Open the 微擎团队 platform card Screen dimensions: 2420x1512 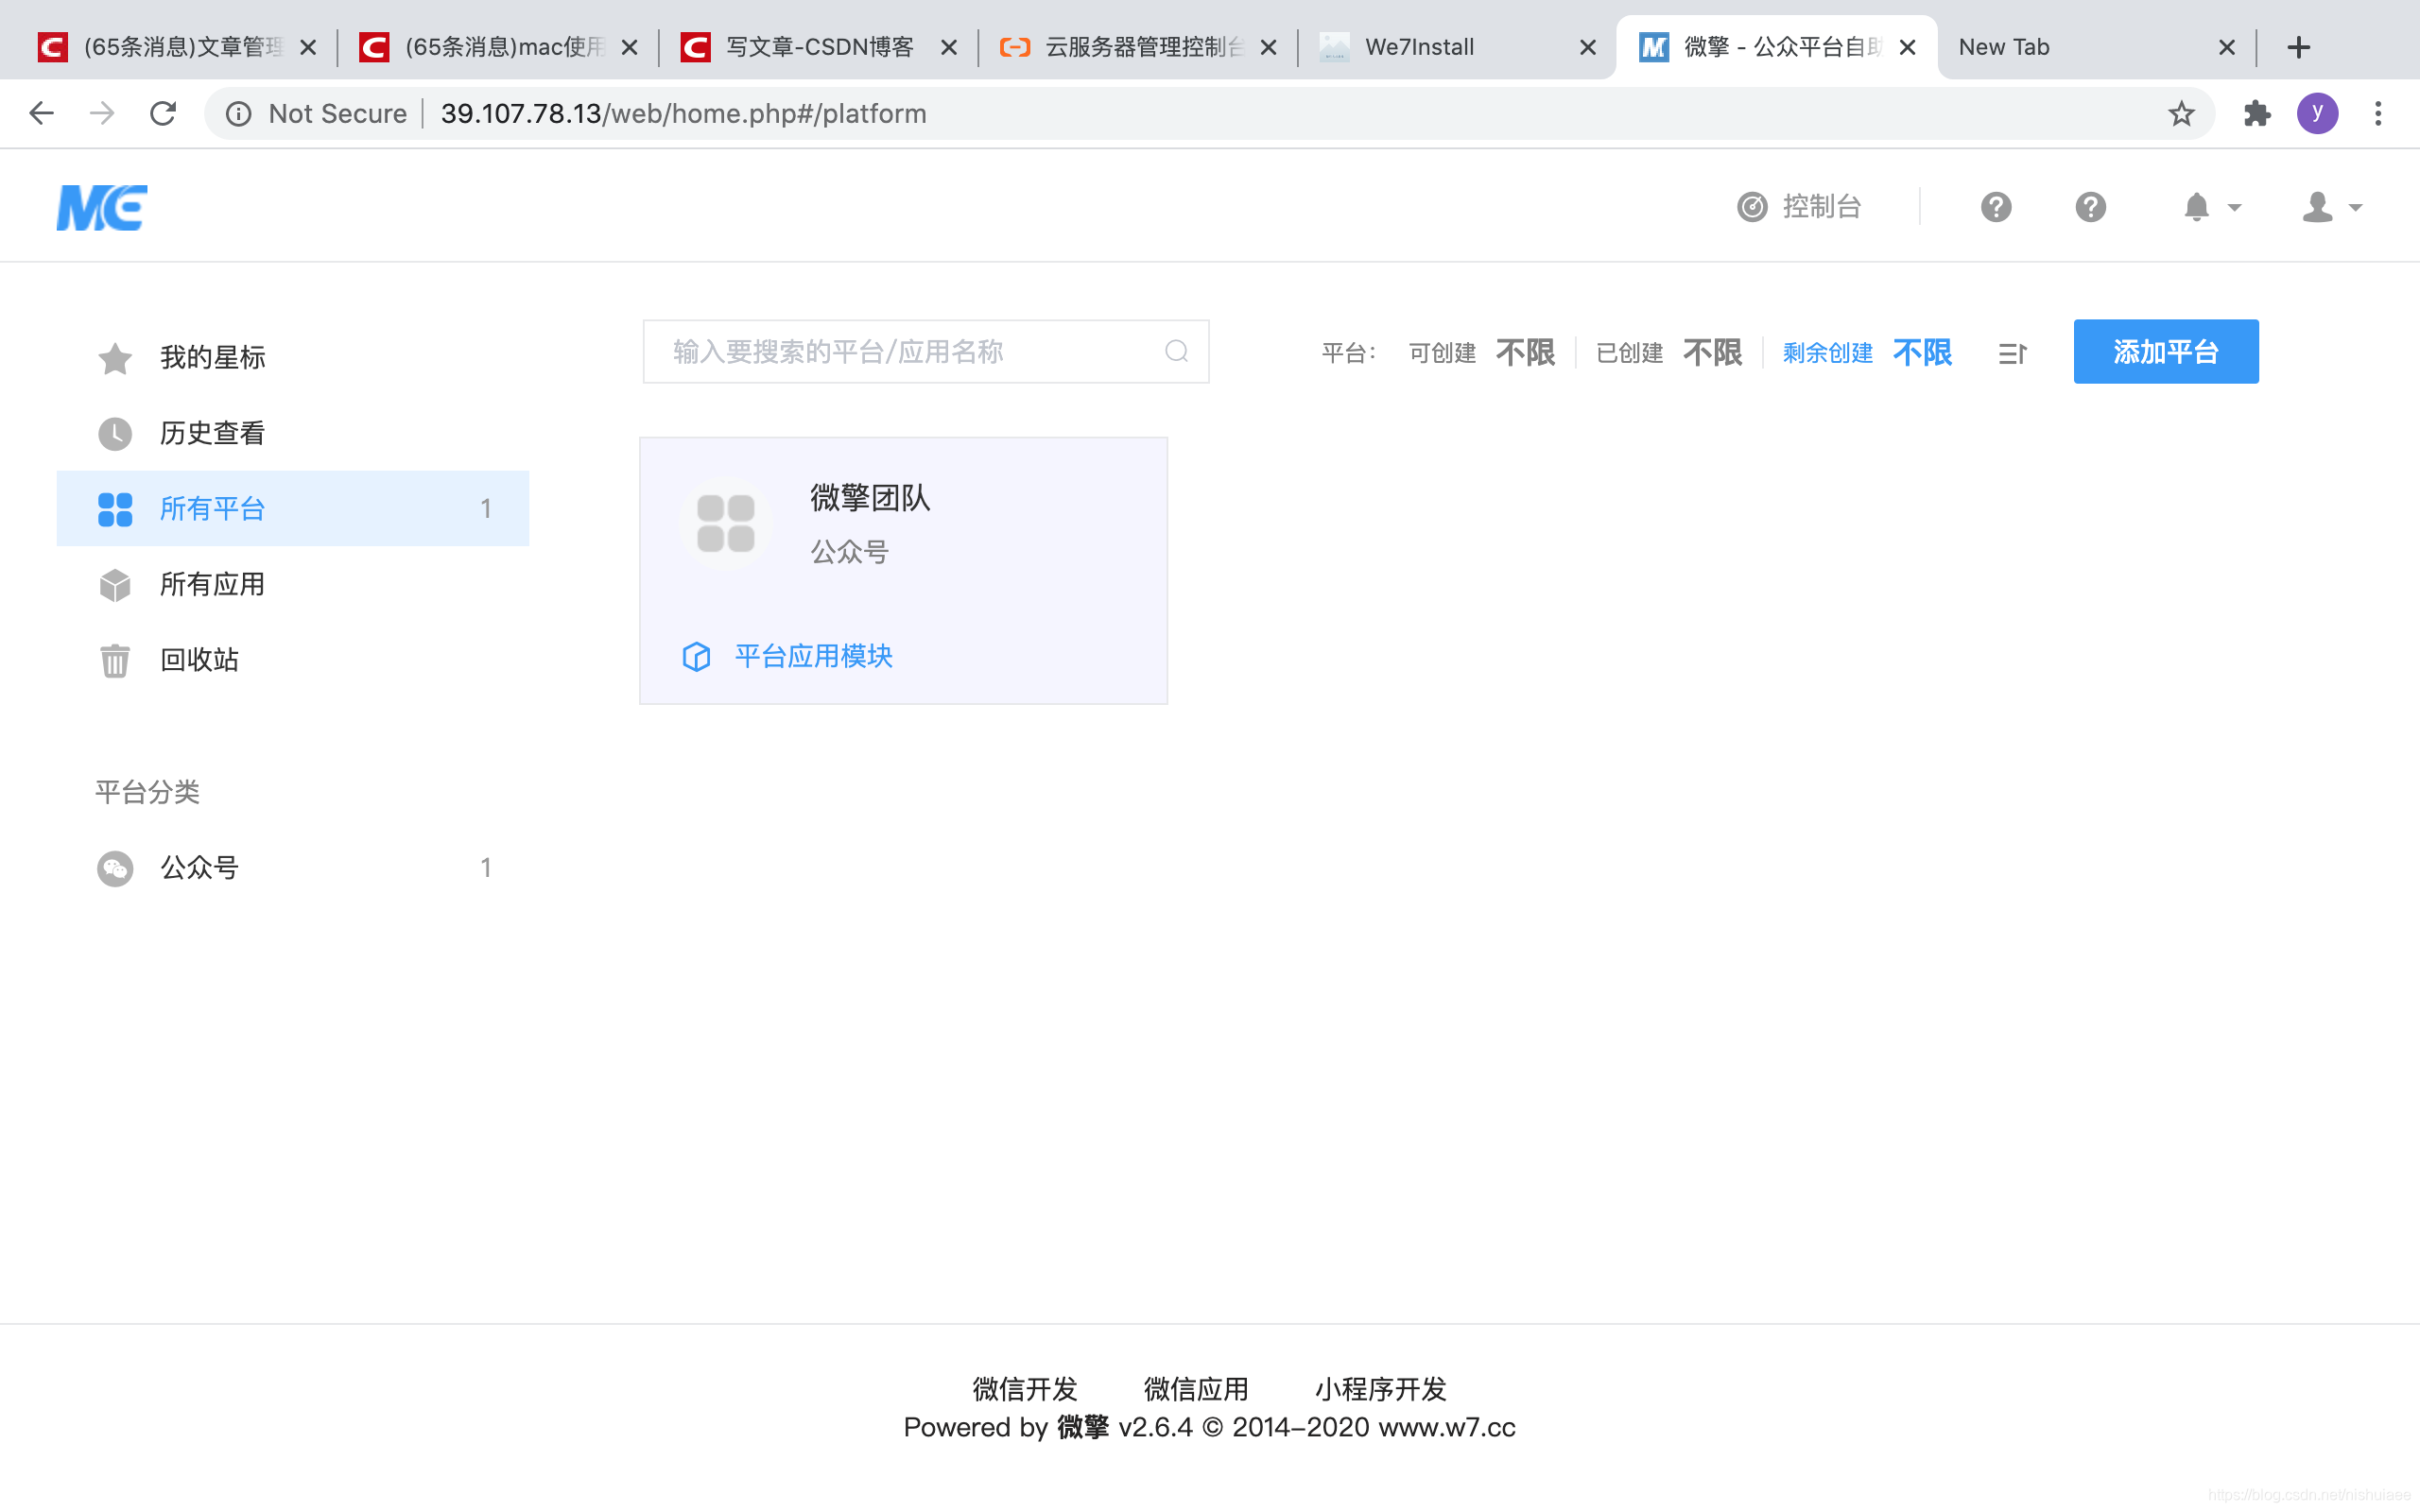(x=903, y=570)
